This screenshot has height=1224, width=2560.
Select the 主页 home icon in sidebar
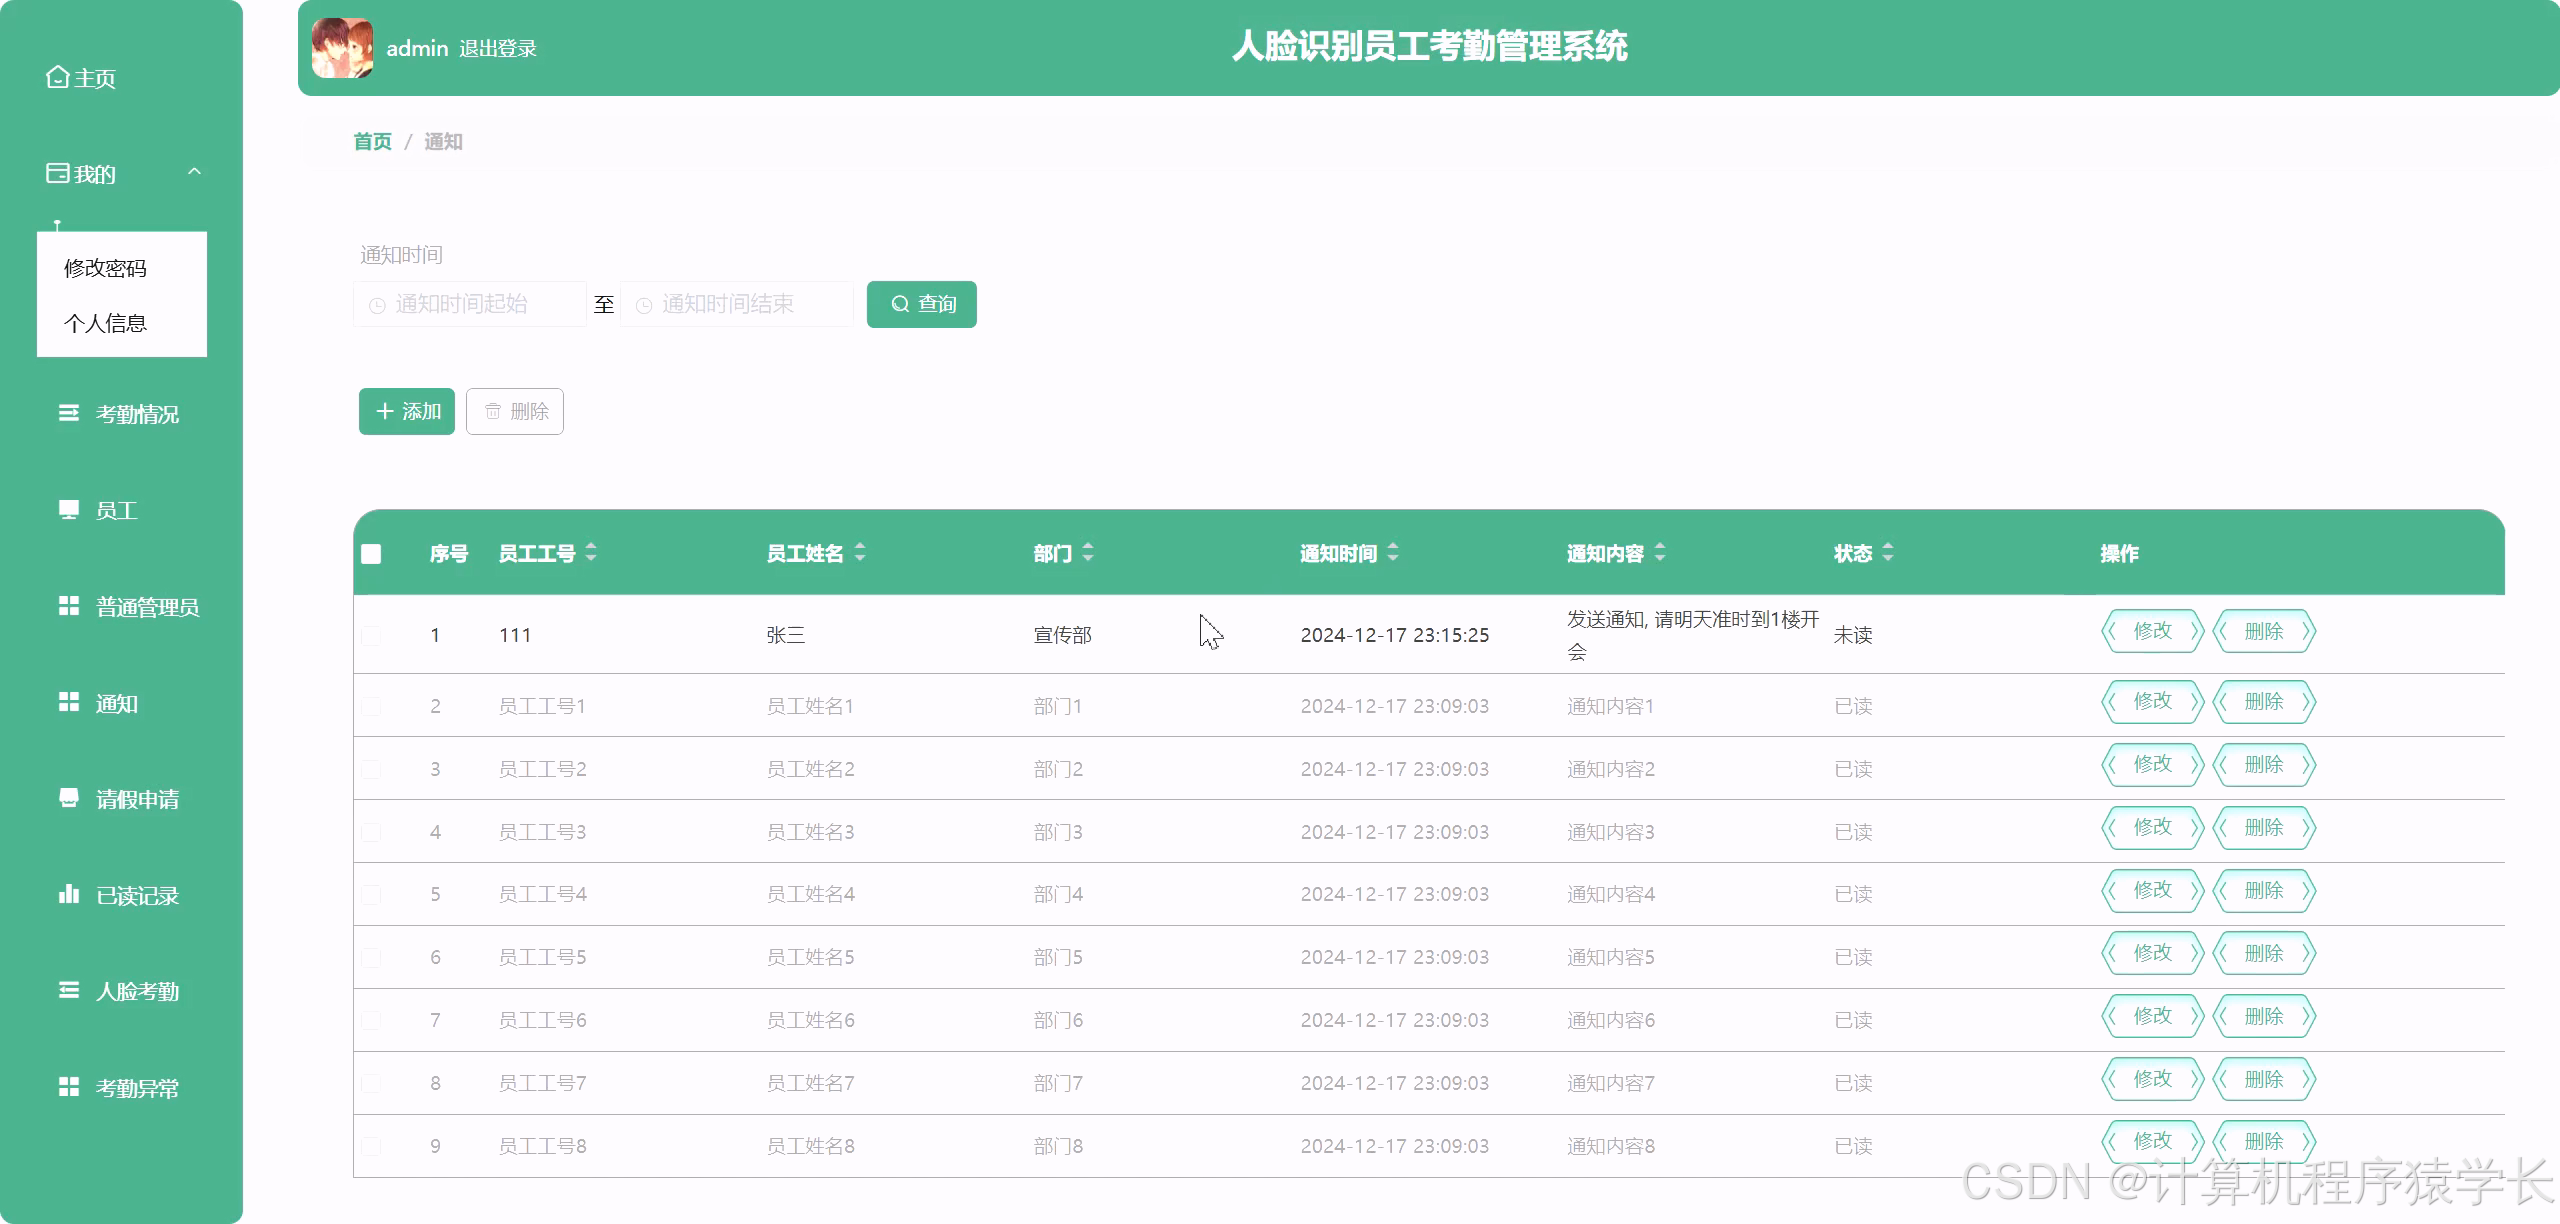click(57, 76)
